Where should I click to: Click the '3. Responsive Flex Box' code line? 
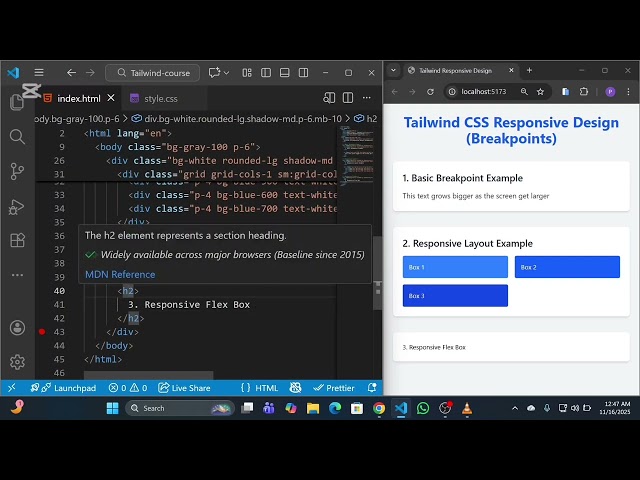[x=189, y=304]
